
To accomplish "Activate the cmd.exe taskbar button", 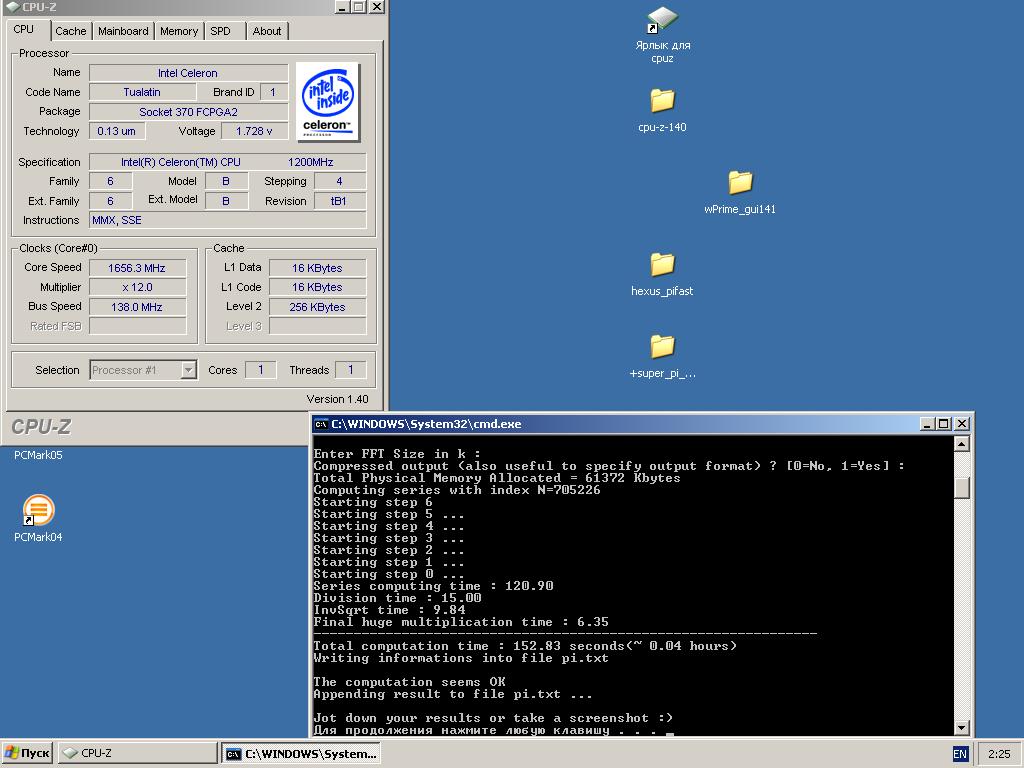I will pos(301,754).
